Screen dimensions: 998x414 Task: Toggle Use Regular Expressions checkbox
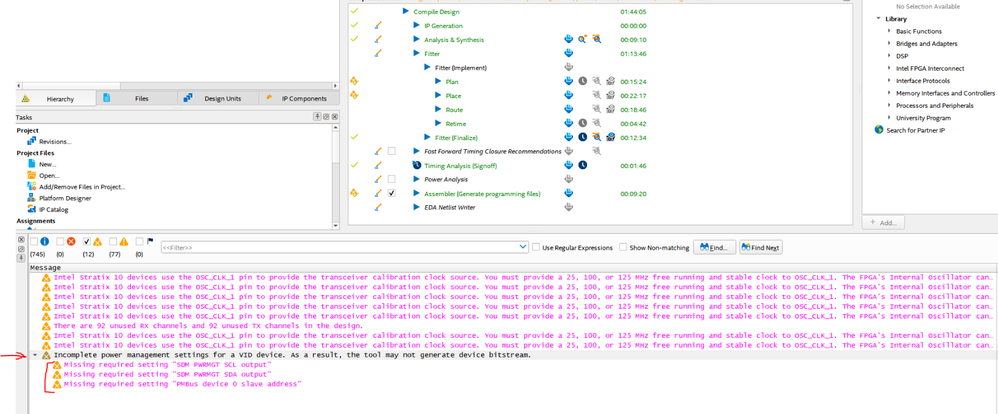point(536,247)
